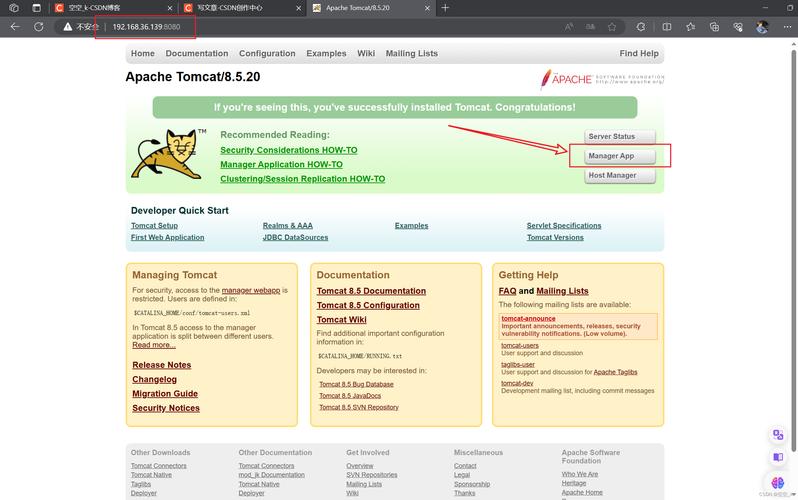The height and width of the screenshot is (500, 798).
Task: Open Security Considerations HOW-TO link
Action: pyautogui.click(x=289, y=150)
